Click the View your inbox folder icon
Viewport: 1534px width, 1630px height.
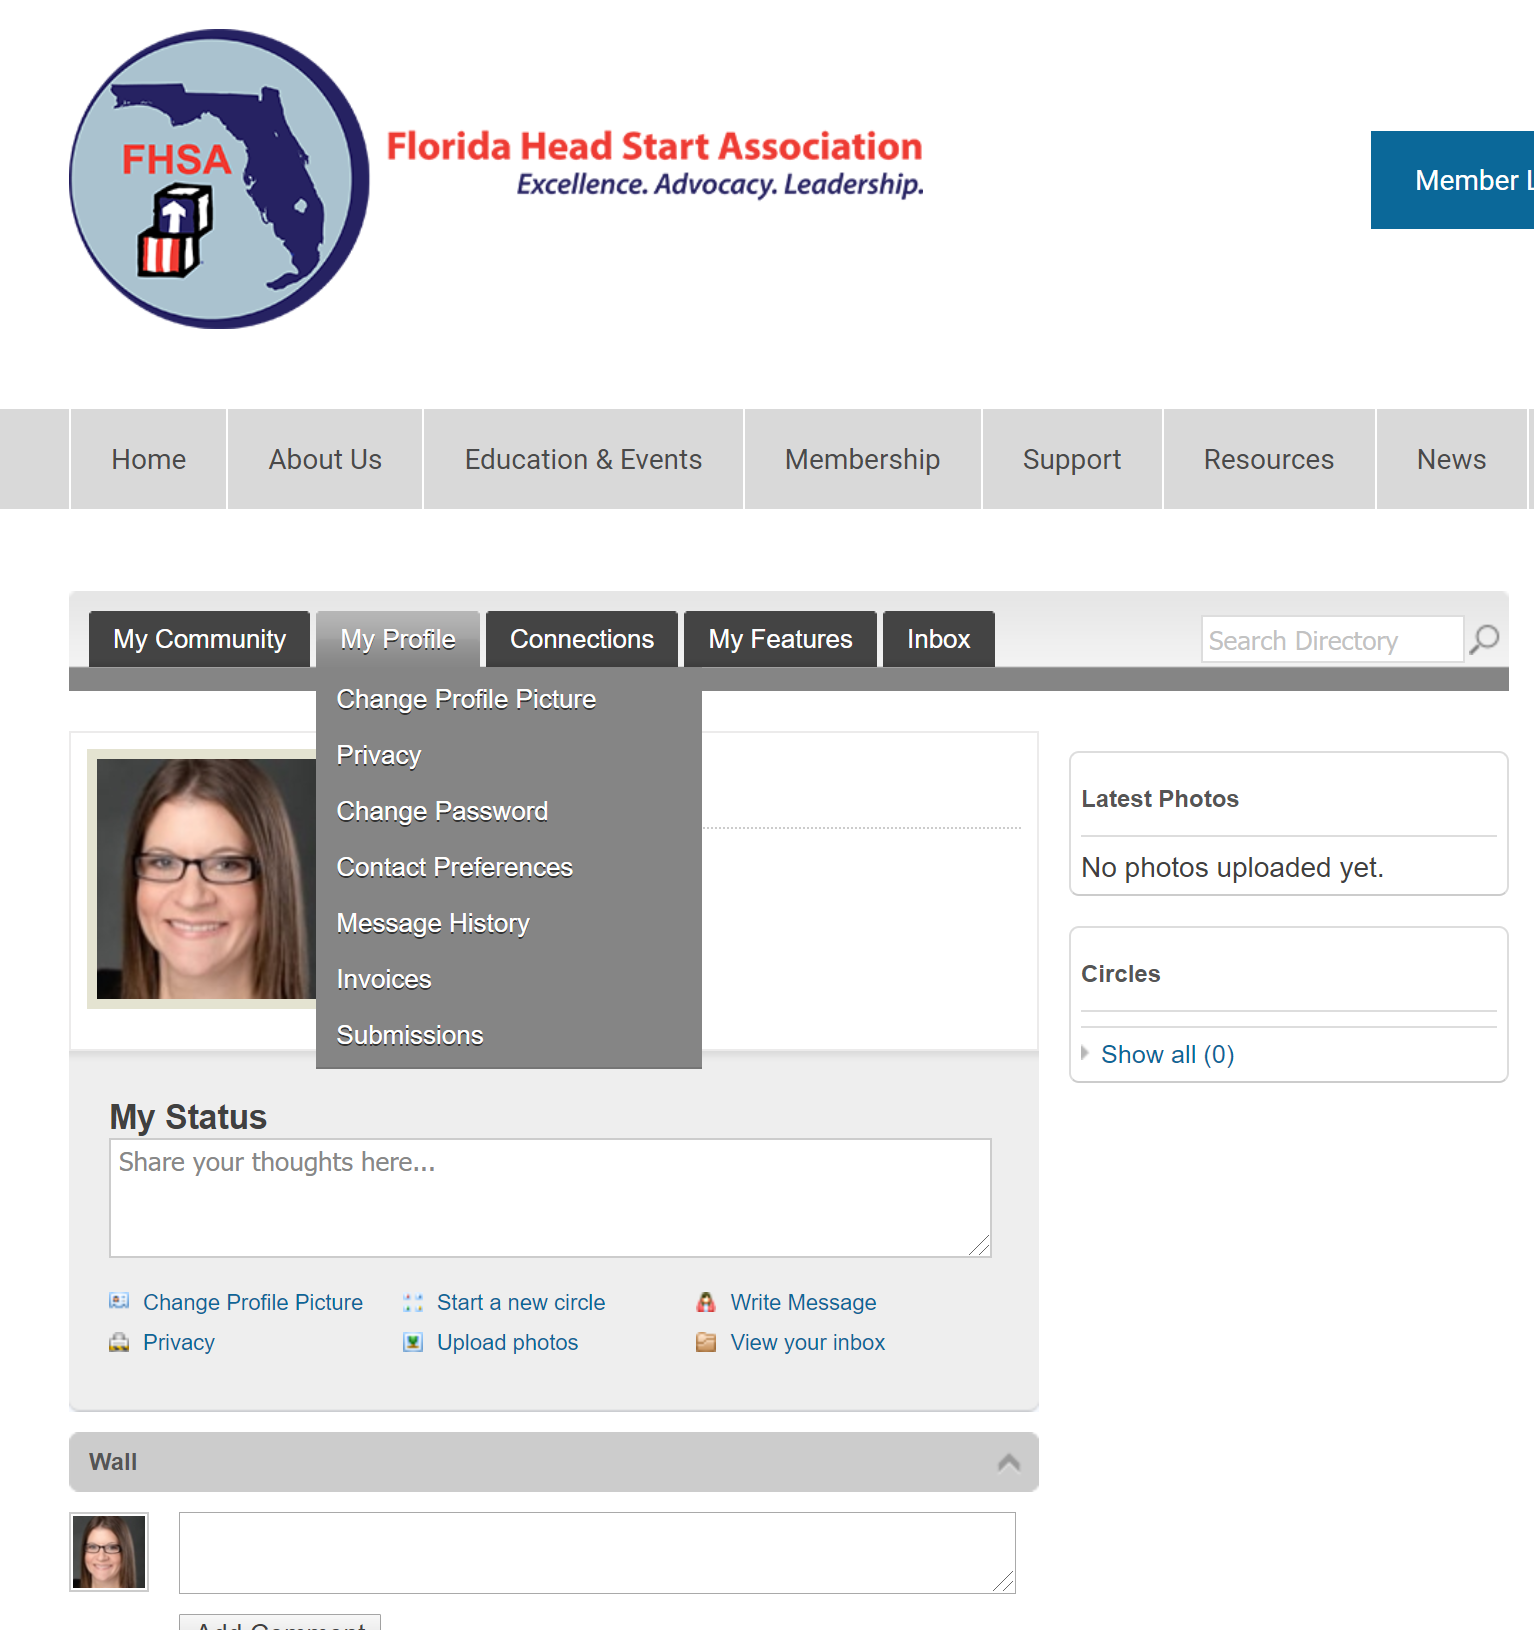[x=706, y=1342]
